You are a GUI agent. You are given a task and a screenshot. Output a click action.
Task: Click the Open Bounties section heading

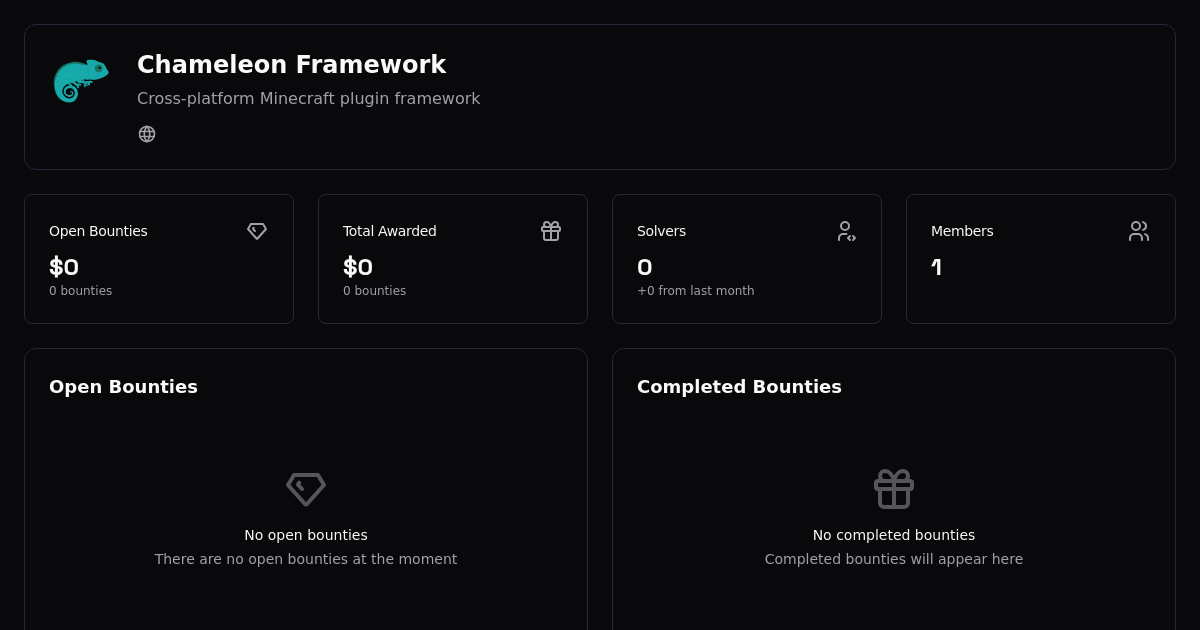123,387
